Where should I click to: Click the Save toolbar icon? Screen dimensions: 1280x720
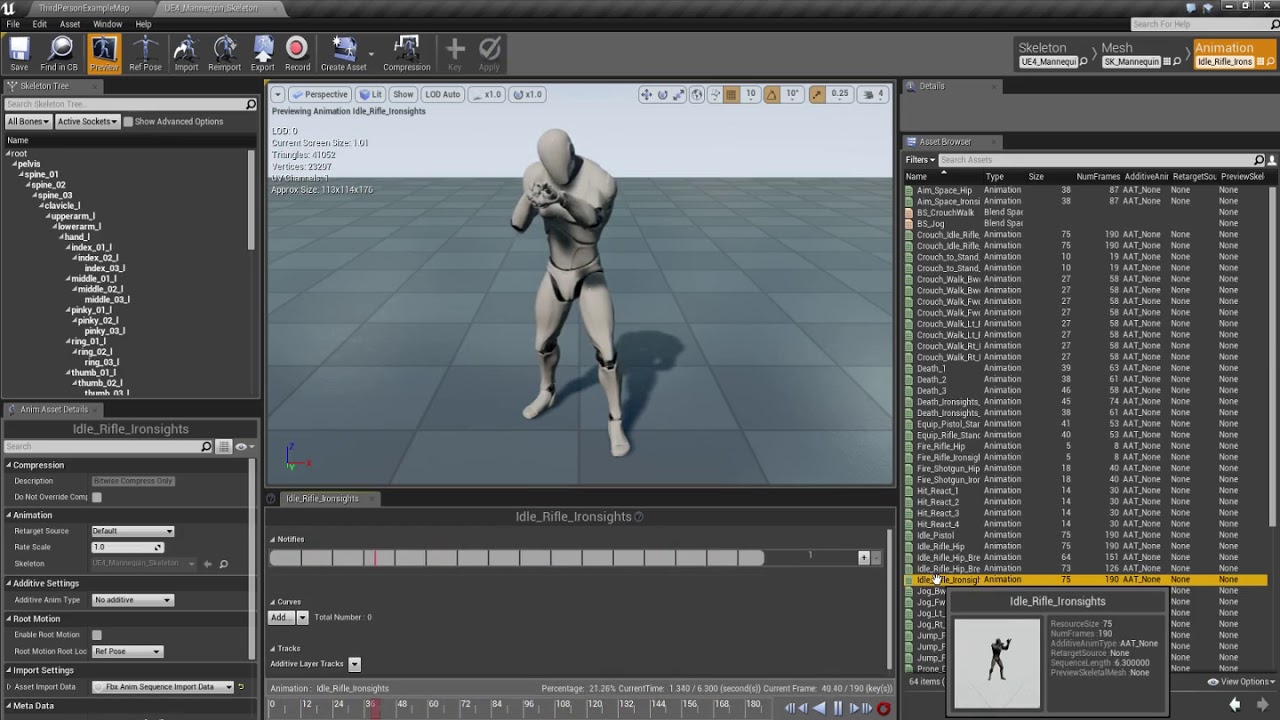19,54
